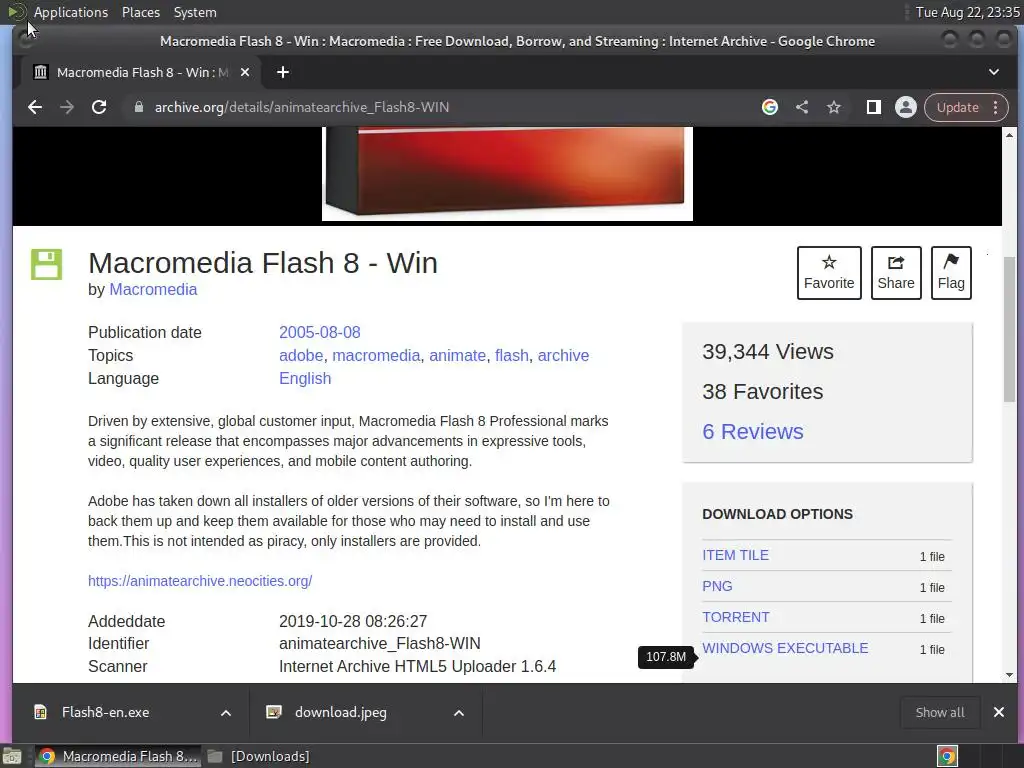Click the show desktop icon in taskbar
This screenshot has width=1024, height=768.
[12, 756]
